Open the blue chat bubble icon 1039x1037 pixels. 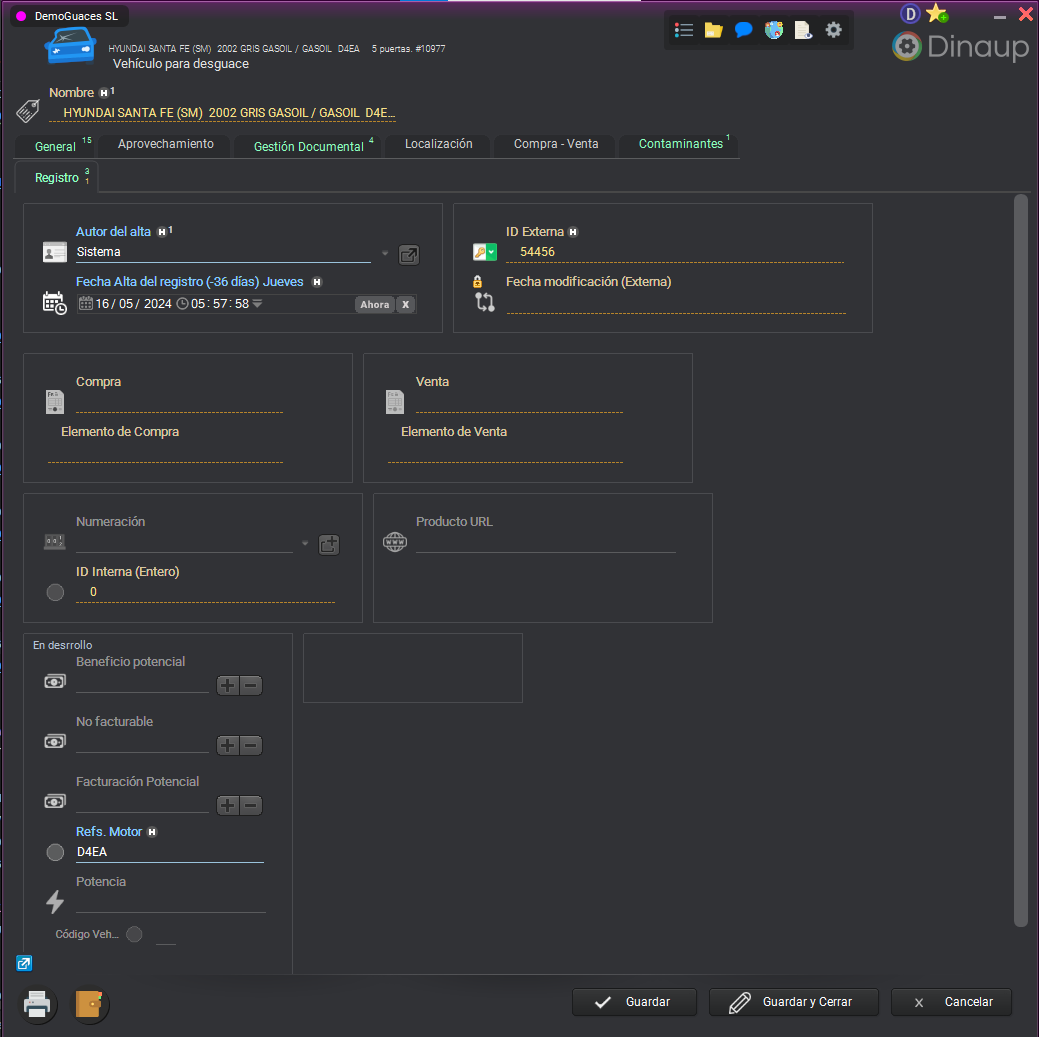[743, 30]
